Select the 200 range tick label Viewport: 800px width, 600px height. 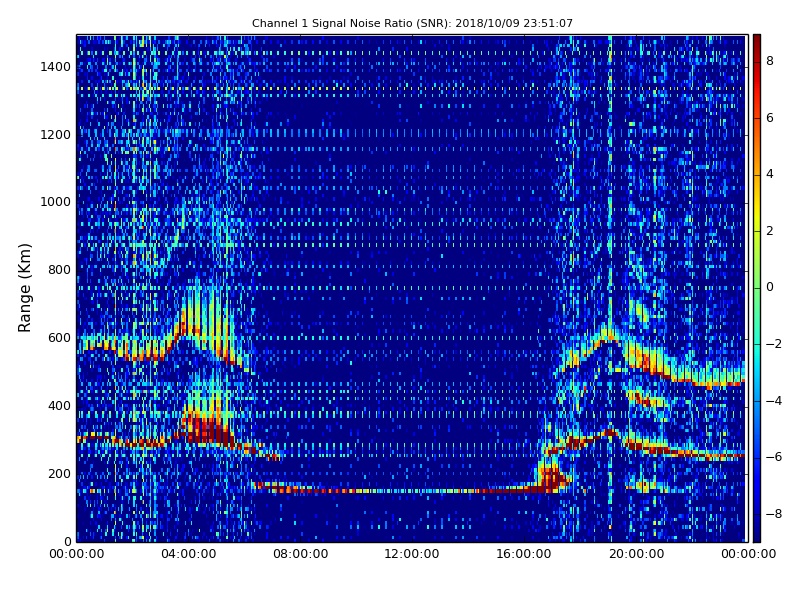point(59,473)
